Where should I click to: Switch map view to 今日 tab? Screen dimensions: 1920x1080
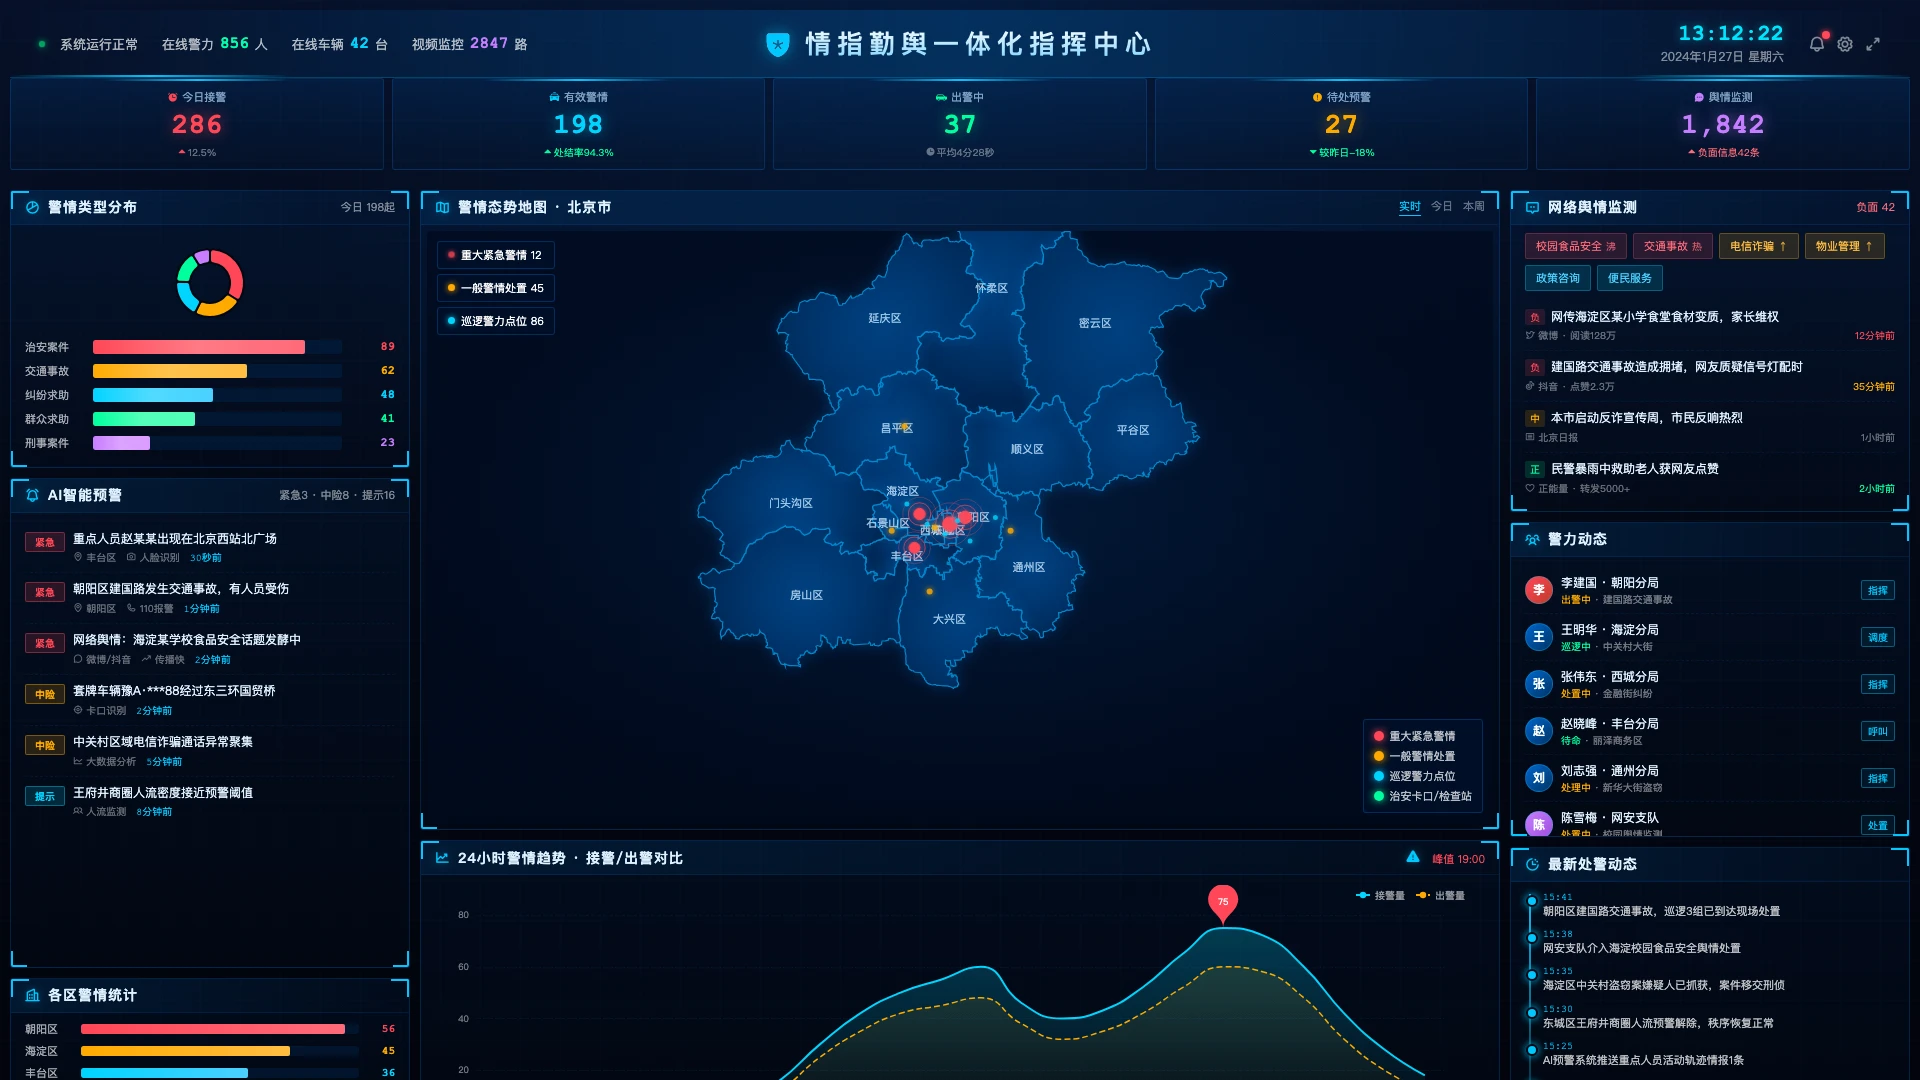coord(1441,206)
